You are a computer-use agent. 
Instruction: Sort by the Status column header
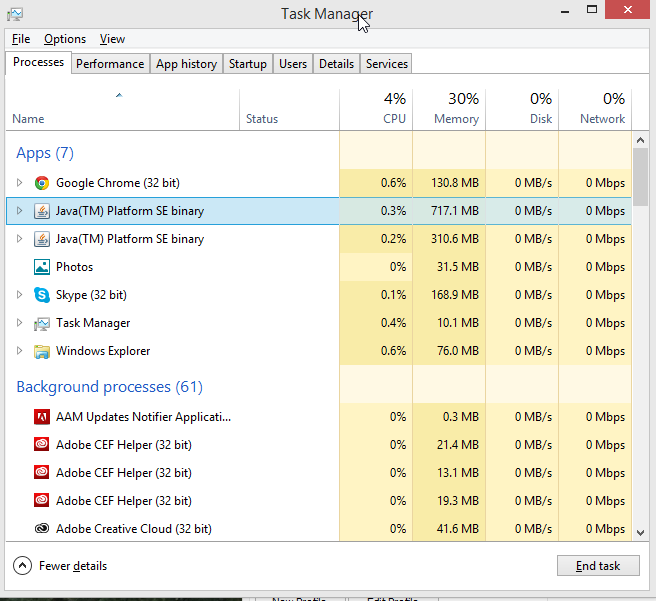(290, 110)
